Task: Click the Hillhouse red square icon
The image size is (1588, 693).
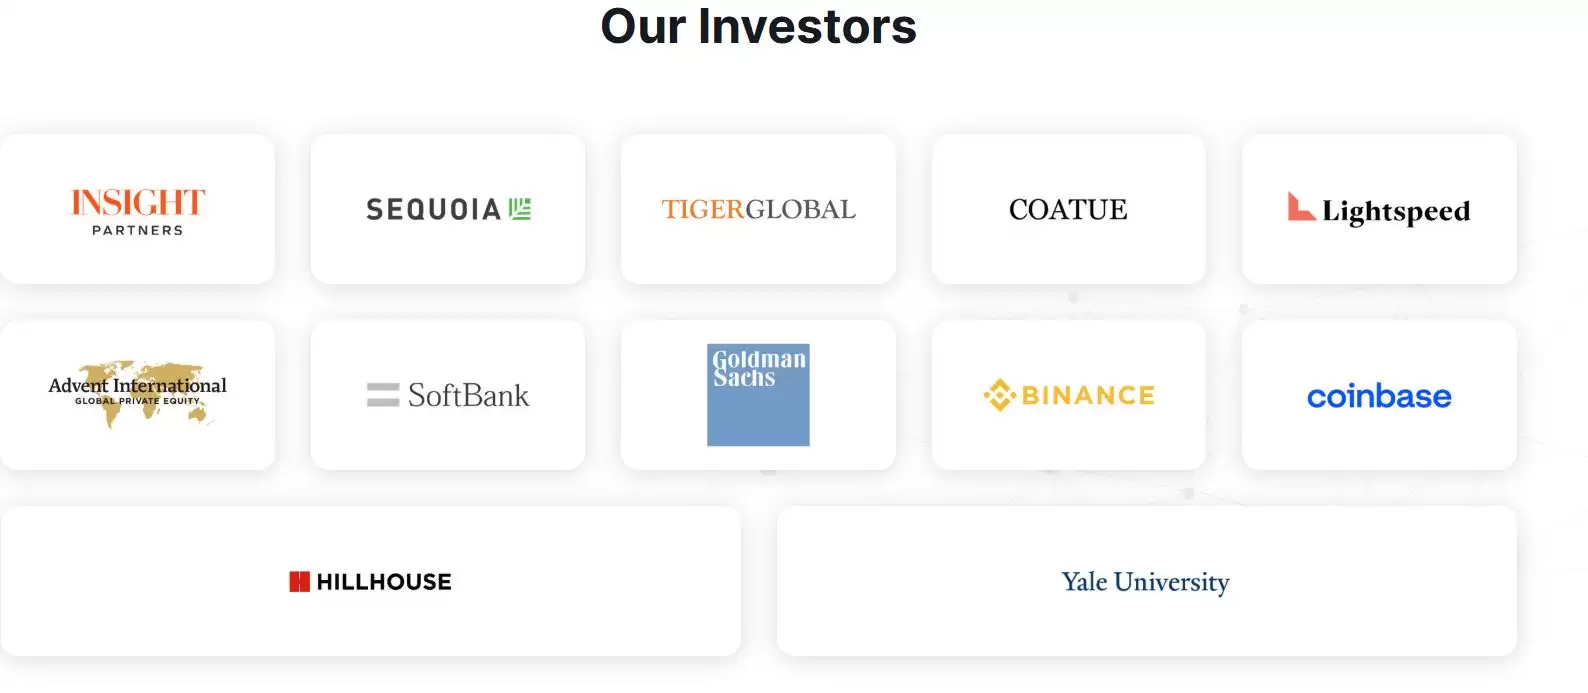Action: pyautogui.click(x=299, y=581)
